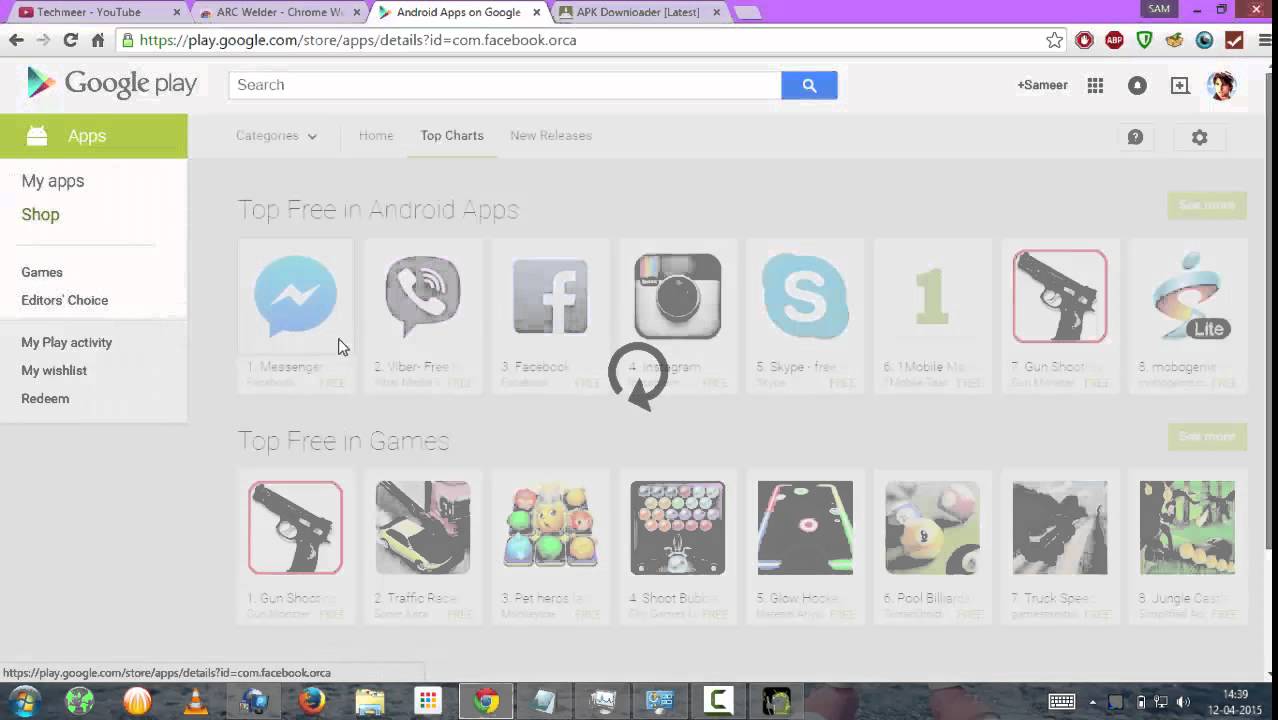Open the New Releases tab

point(551,136)
